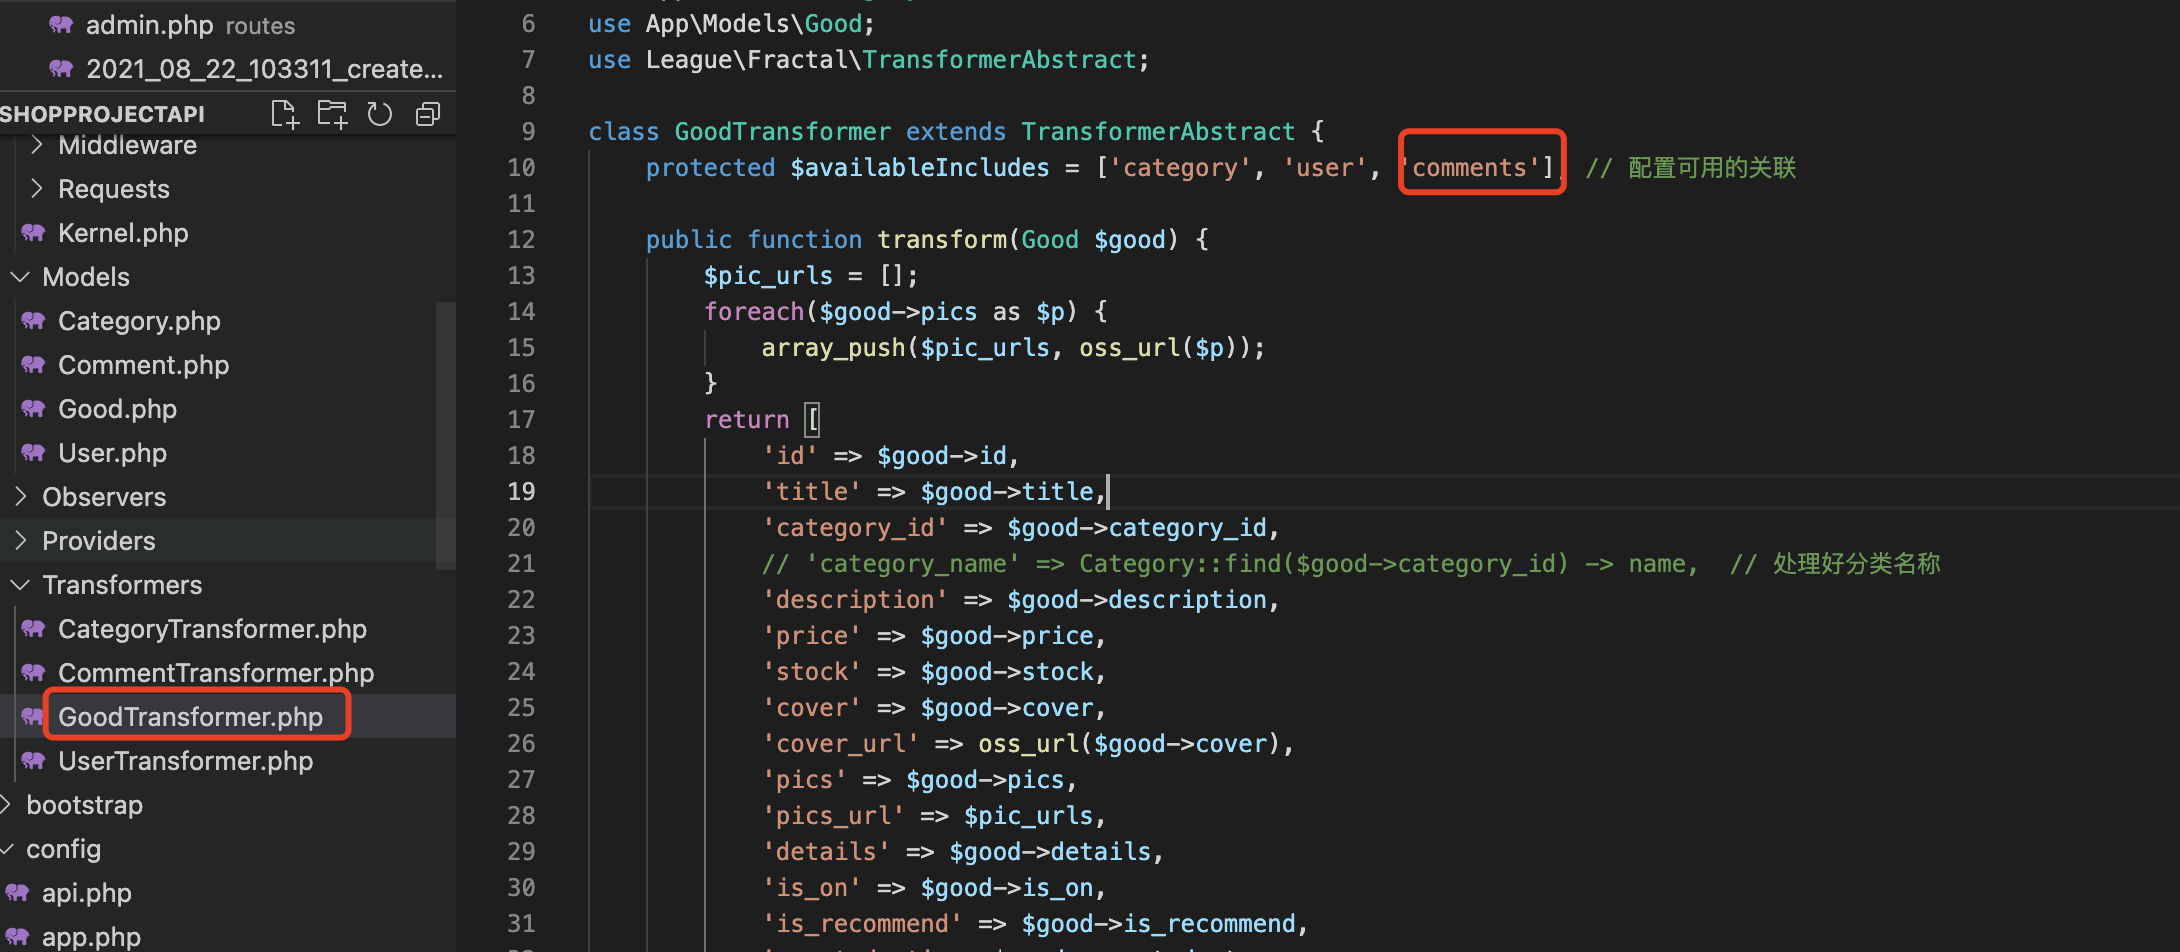Click the PHP icon beside CategoryTransformer.php
This screenshot has width=2180, height=952.
click(x=34, y=629)
